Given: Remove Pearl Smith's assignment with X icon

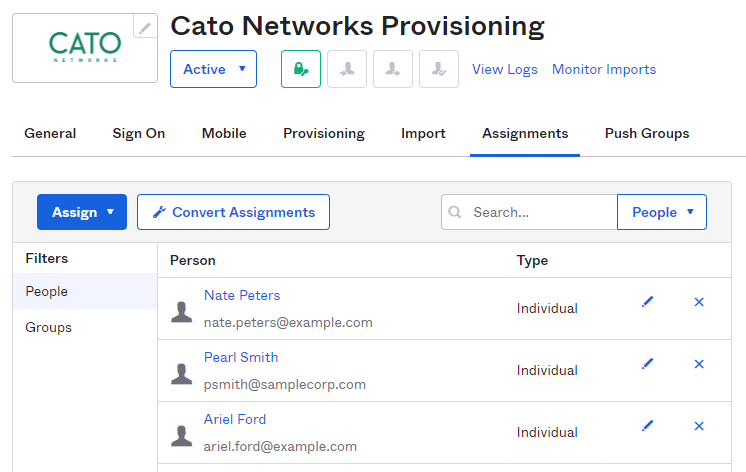Looking at the screenshot, I should point(699,364).
